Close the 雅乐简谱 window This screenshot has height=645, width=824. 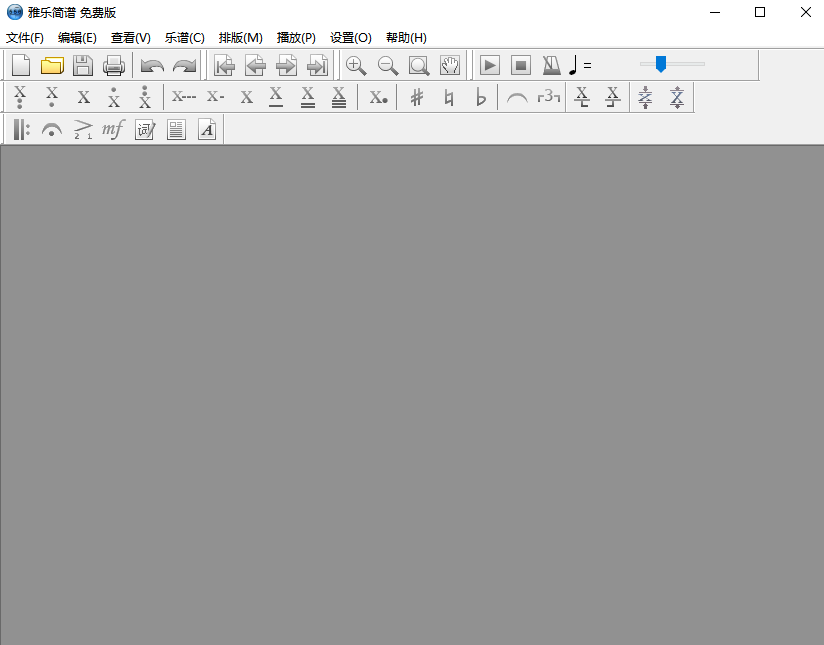[806, 12]
